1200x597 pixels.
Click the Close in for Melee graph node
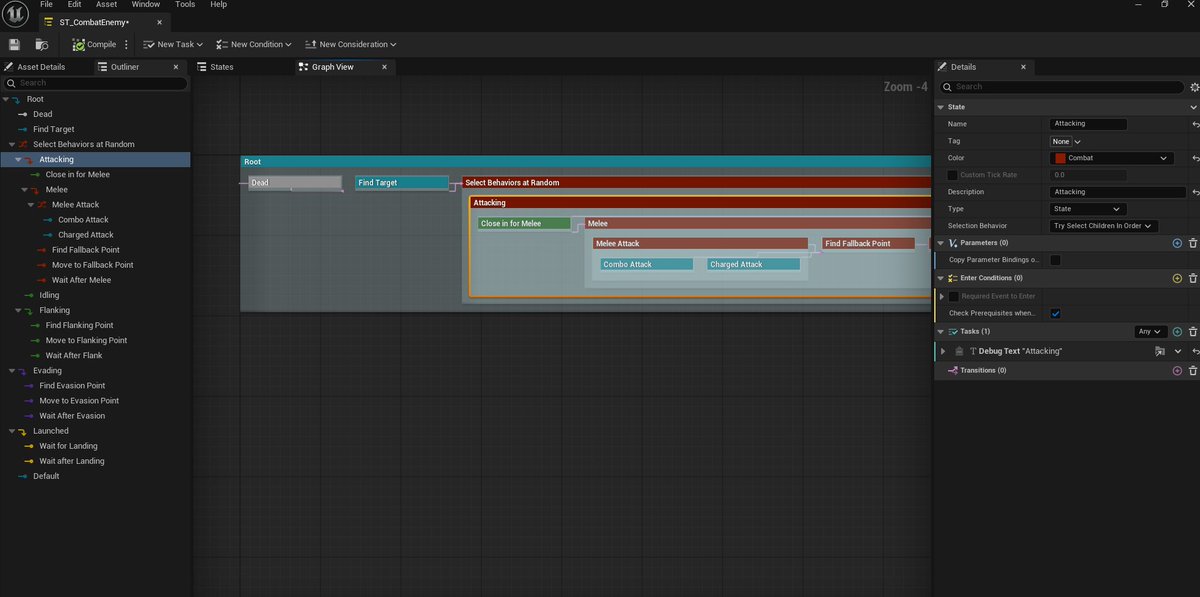tap(524, 224)
